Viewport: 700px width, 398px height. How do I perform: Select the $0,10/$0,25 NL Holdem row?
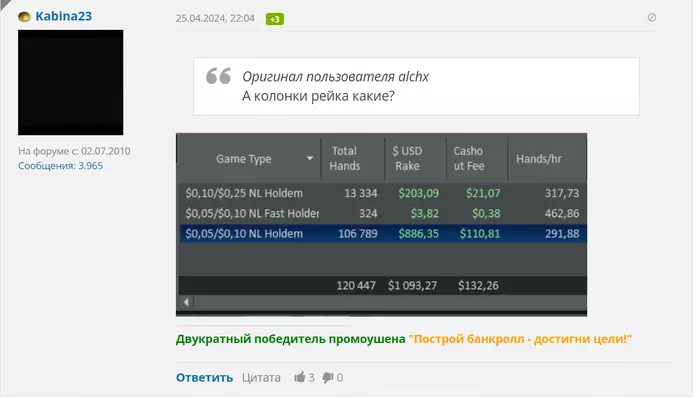[383, 193]
